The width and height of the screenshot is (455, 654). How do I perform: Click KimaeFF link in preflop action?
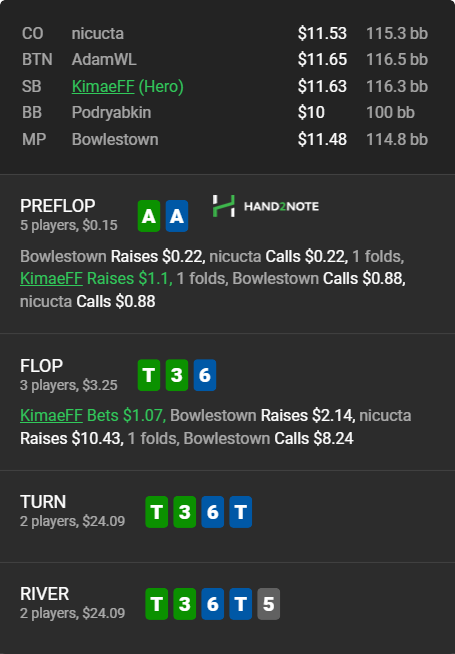point(51,278)
